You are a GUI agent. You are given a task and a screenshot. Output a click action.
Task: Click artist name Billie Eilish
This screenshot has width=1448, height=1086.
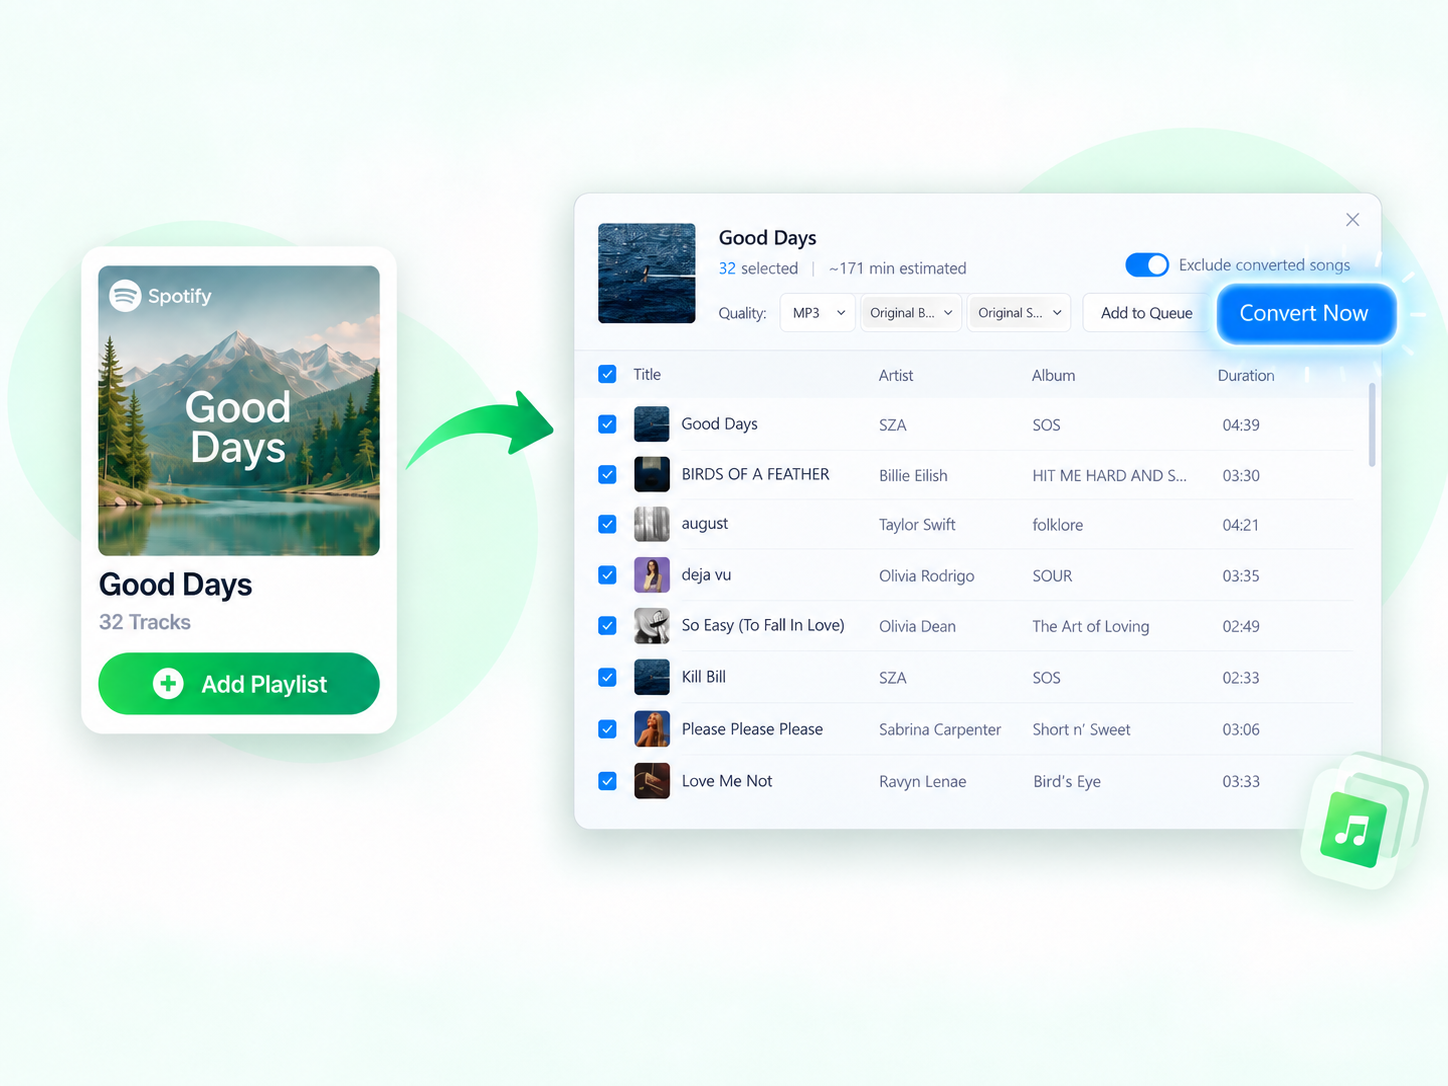click(913, 475)
